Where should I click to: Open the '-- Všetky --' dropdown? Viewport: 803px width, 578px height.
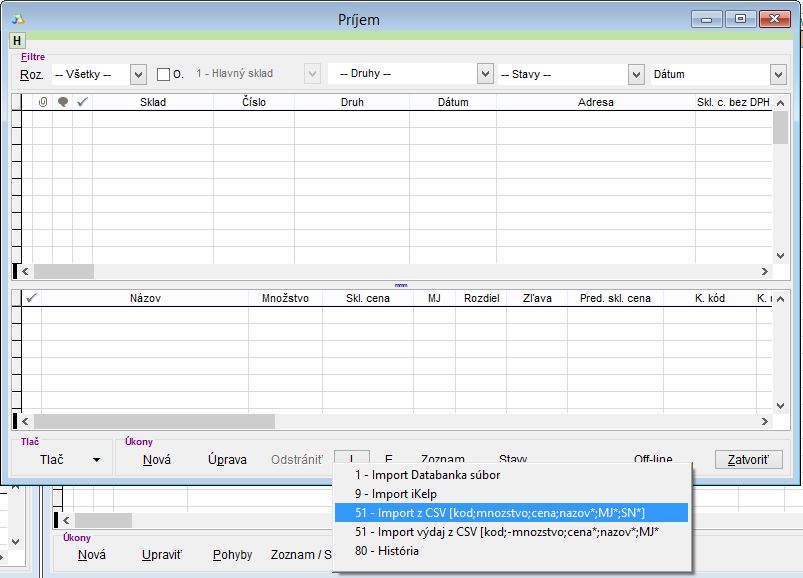click(x=138, y=74)
